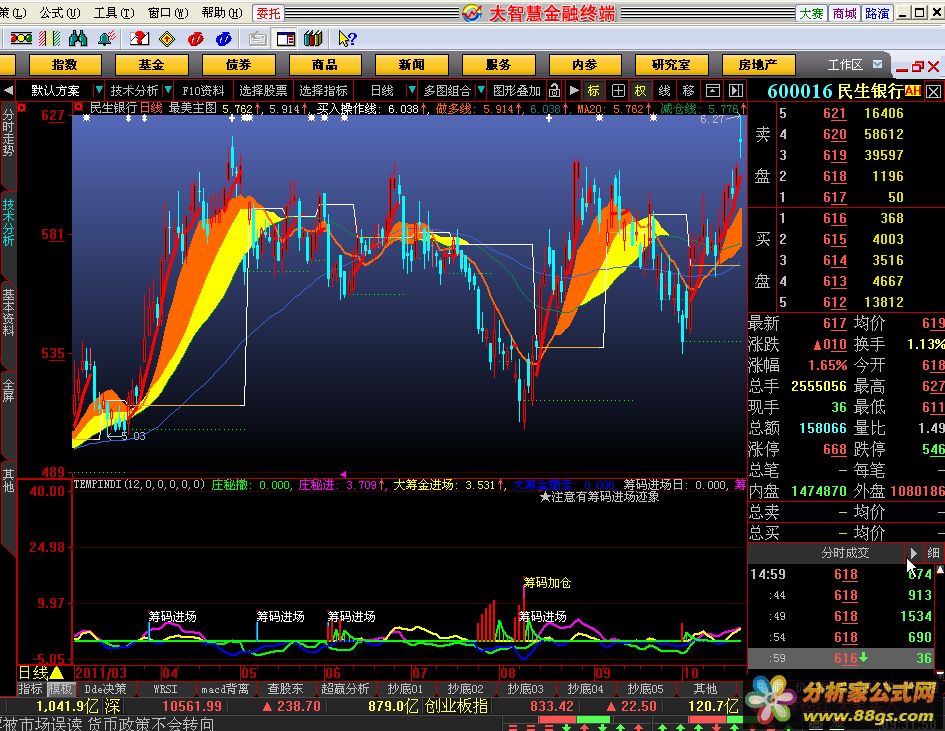The image size is (945, 731).
Task: Click the 商城 button in title bar
Action: tap(844, 13)
